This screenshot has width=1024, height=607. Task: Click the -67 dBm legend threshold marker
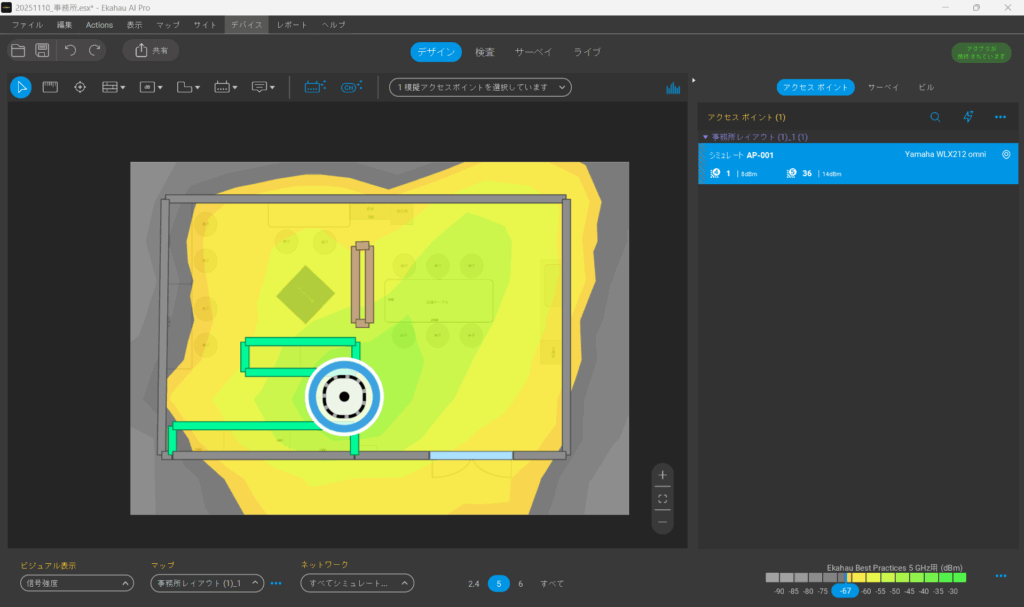845,591
